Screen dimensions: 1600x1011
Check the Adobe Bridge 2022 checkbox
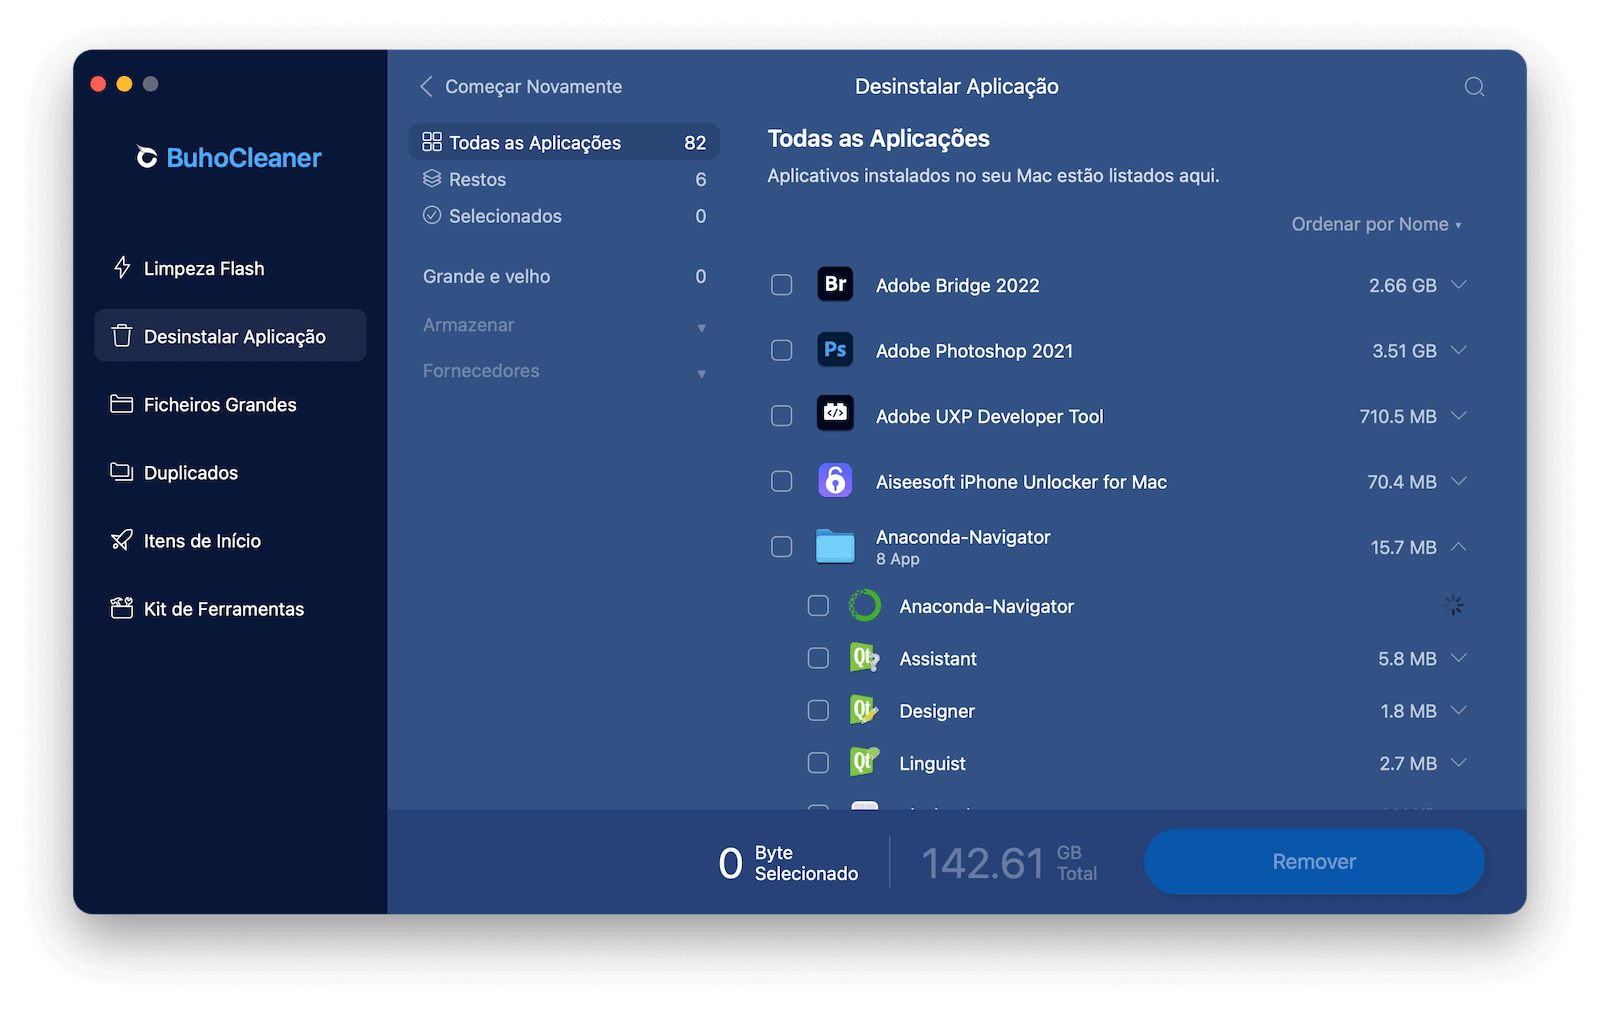(782, 285)
